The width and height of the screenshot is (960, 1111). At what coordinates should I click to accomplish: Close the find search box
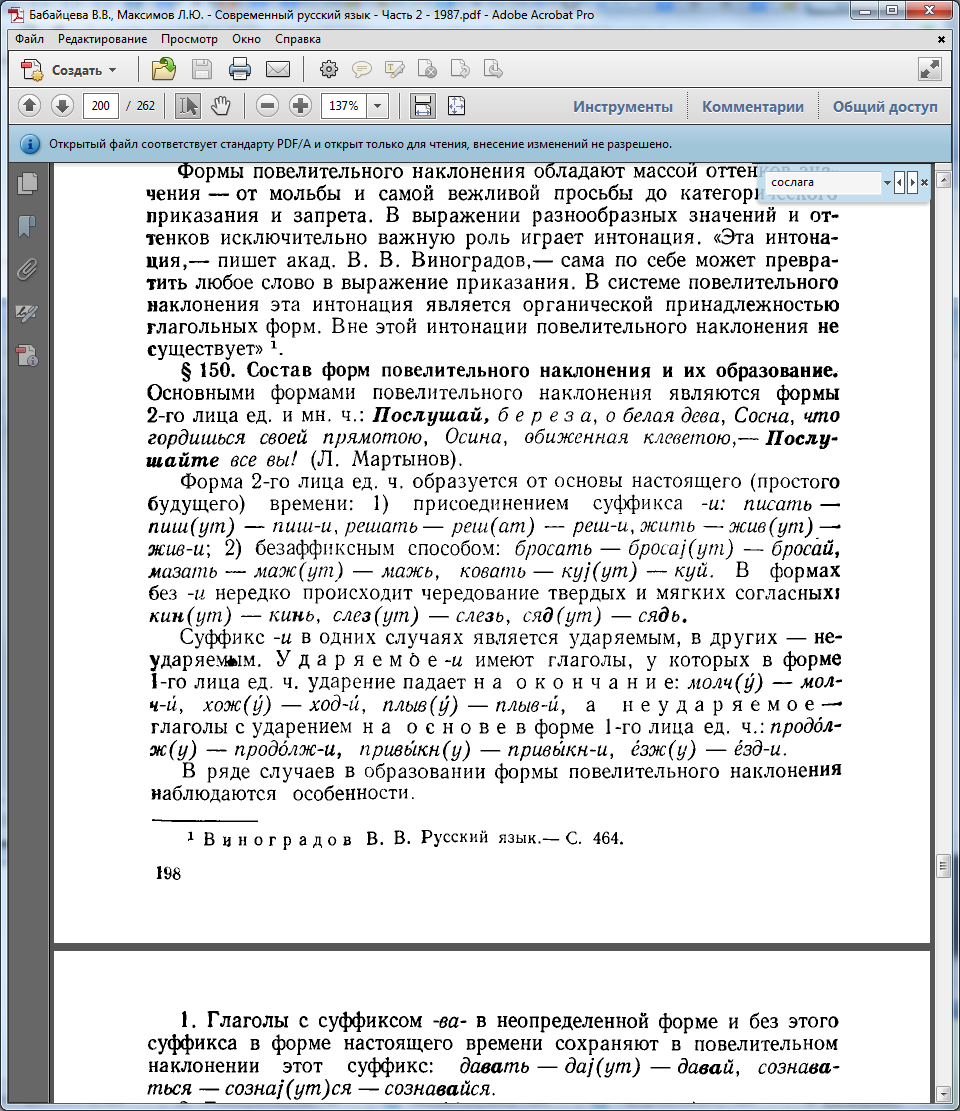point(924,182)
